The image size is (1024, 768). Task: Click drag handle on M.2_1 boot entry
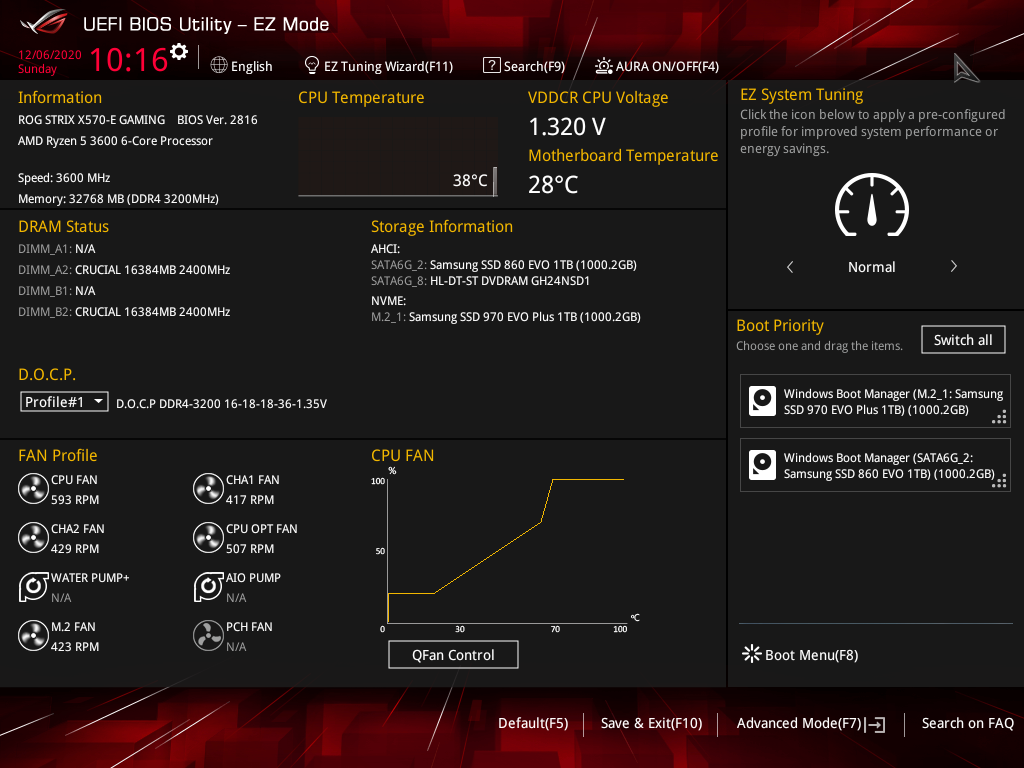[x=999, y=417]
